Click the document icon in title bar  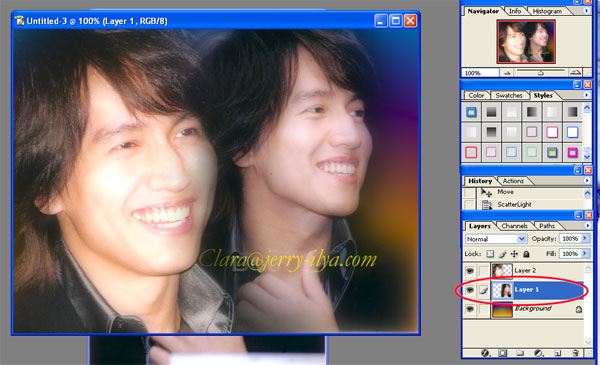(x=19, y=21)
